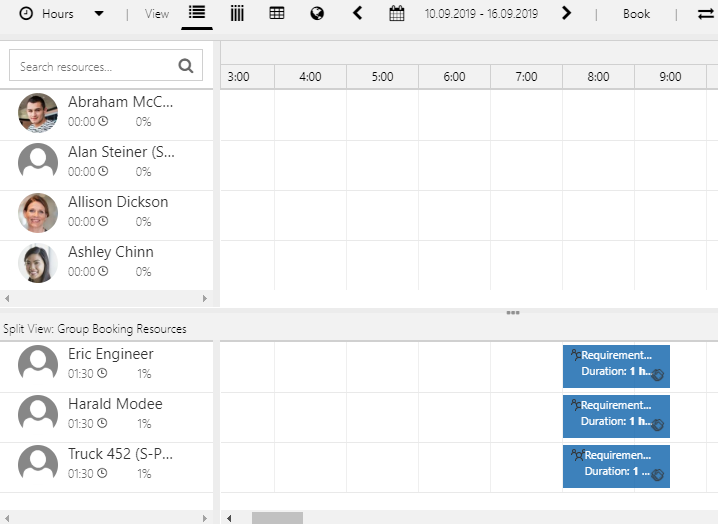Screen dimensions: 718x524
Task: Switch to horizontal list schedule view
Action: [x=197, y=13]
